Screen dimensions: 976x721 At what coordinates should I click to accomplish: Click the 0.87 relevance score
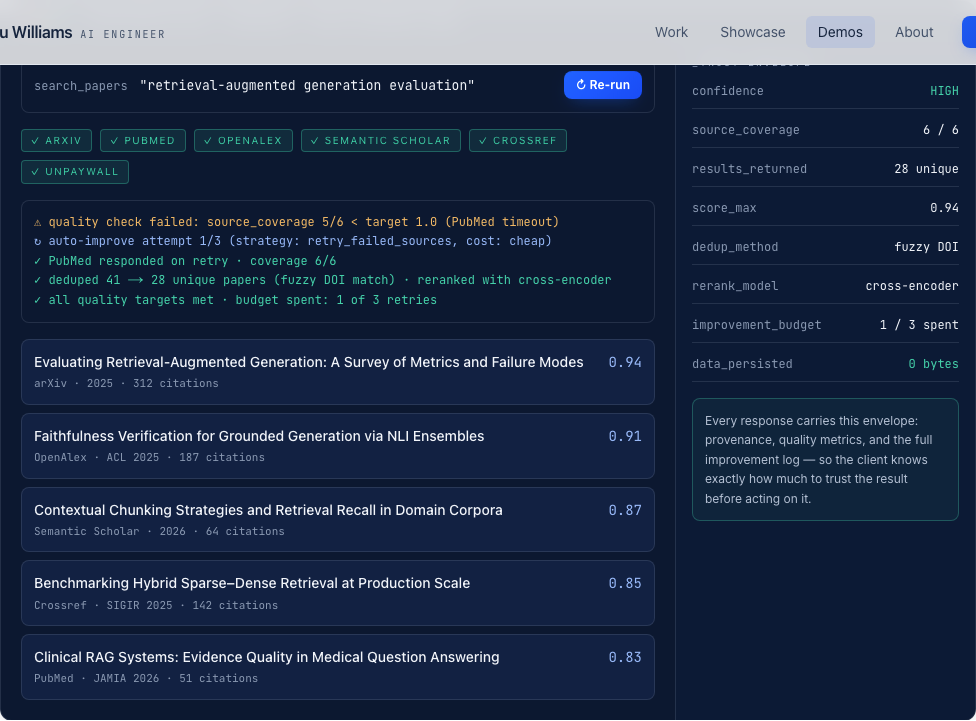625,511
